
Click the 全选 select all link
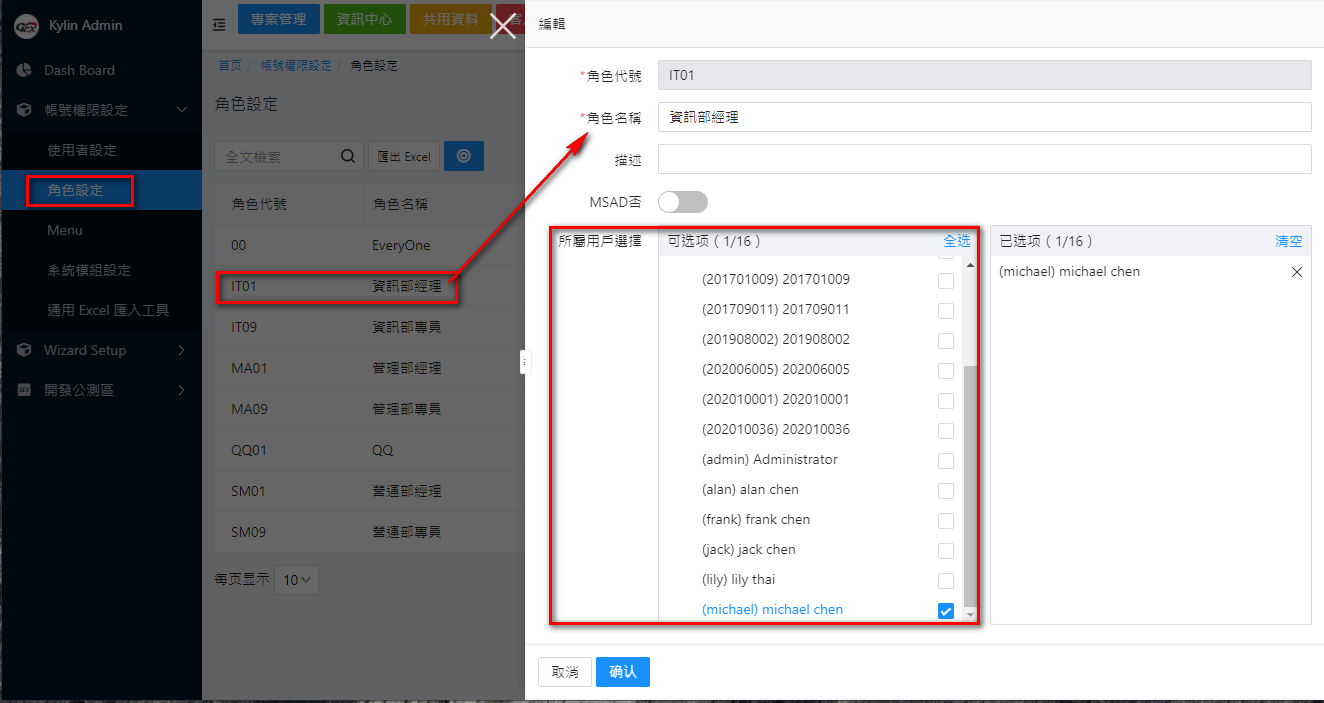pyautogui.click(x=956, y=241)
